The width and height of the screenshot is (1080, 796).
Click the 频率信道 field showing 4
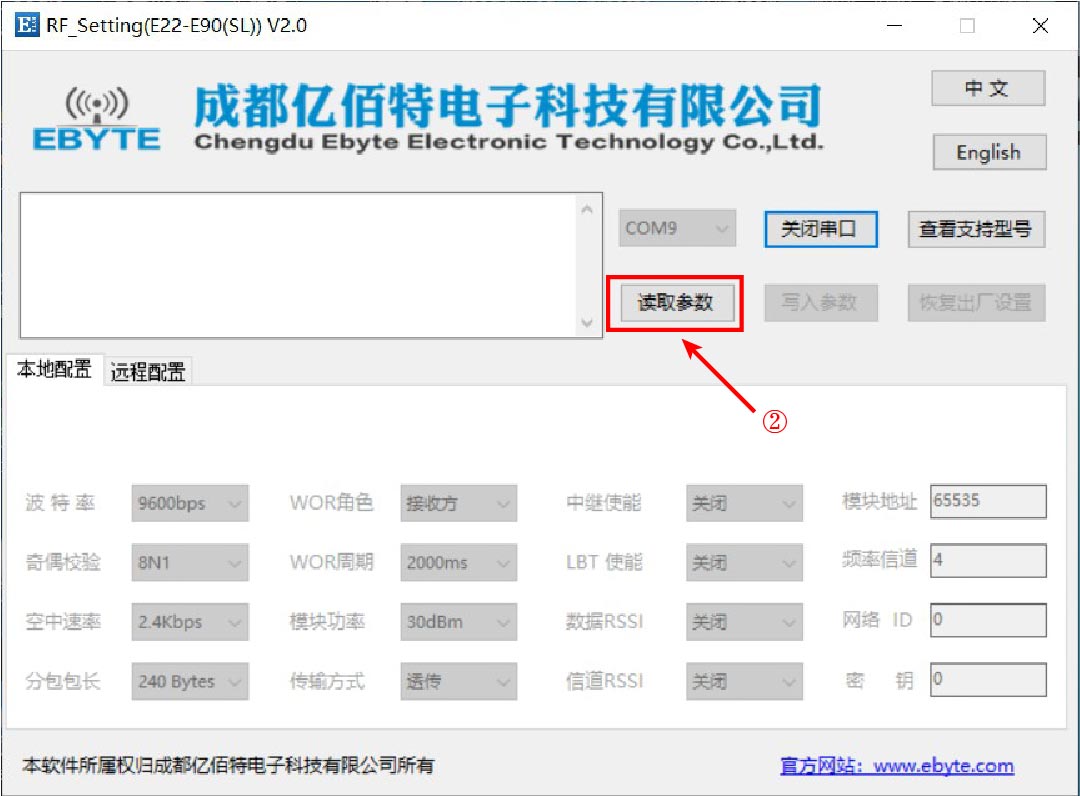(x=988, y=561)
